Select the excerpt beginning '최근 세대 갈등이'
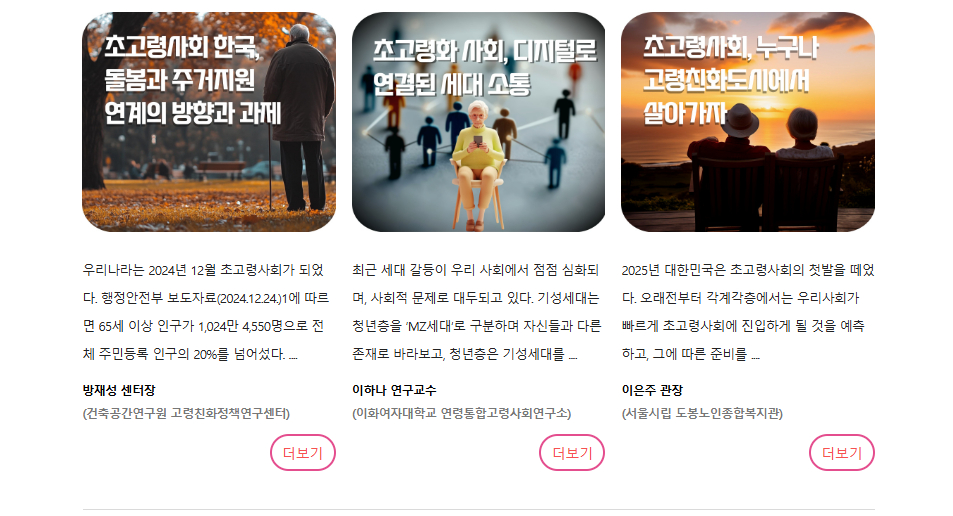953x516 pixels. pyautogui.click(x=476, y=312)
